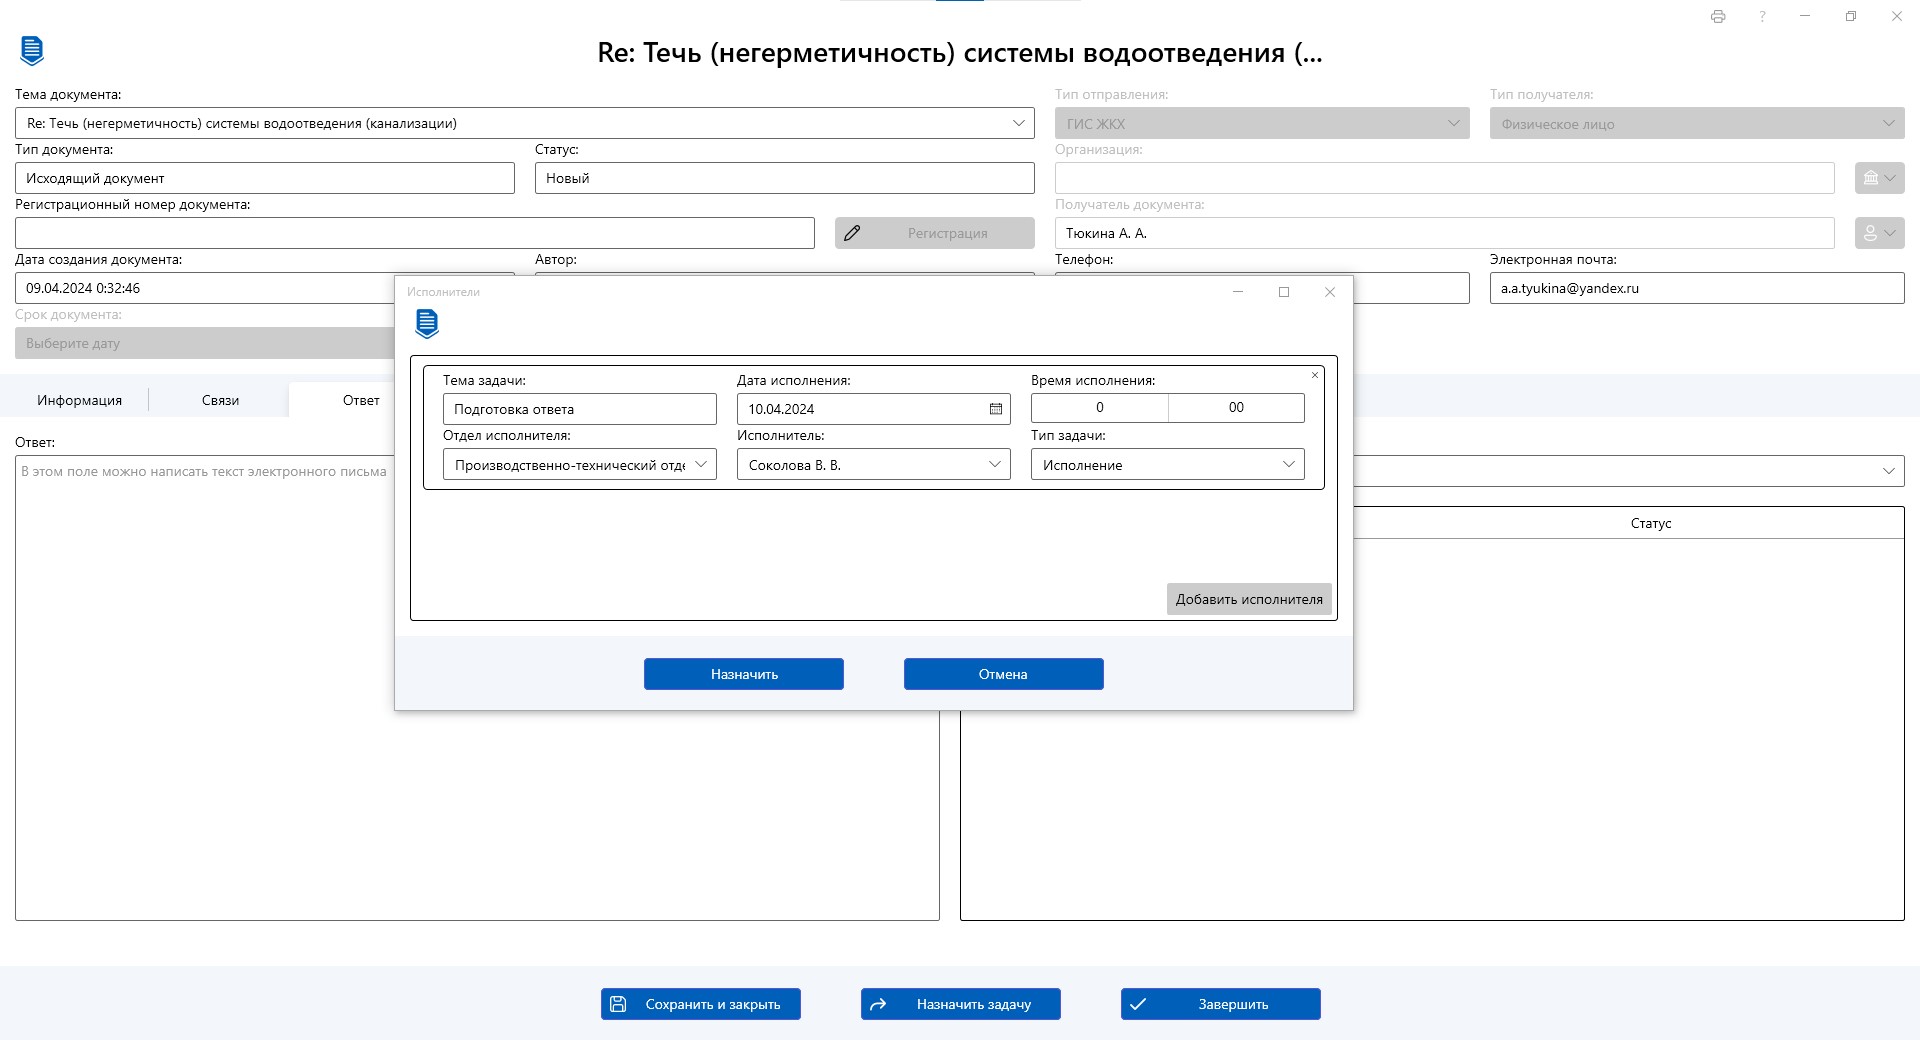Click Электронная почта field
Viewport: 1920px width, 1040px height.
click(1697, 288)
